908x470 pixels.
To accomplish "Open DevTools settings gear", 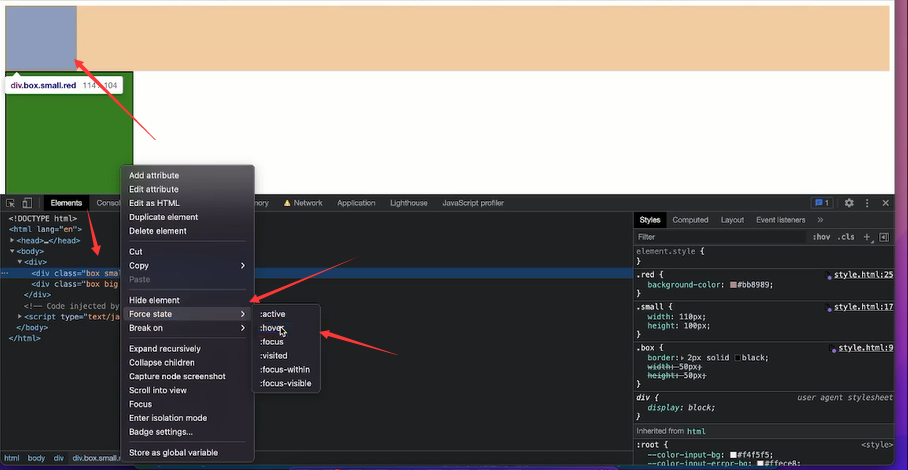I will [849, 203].
